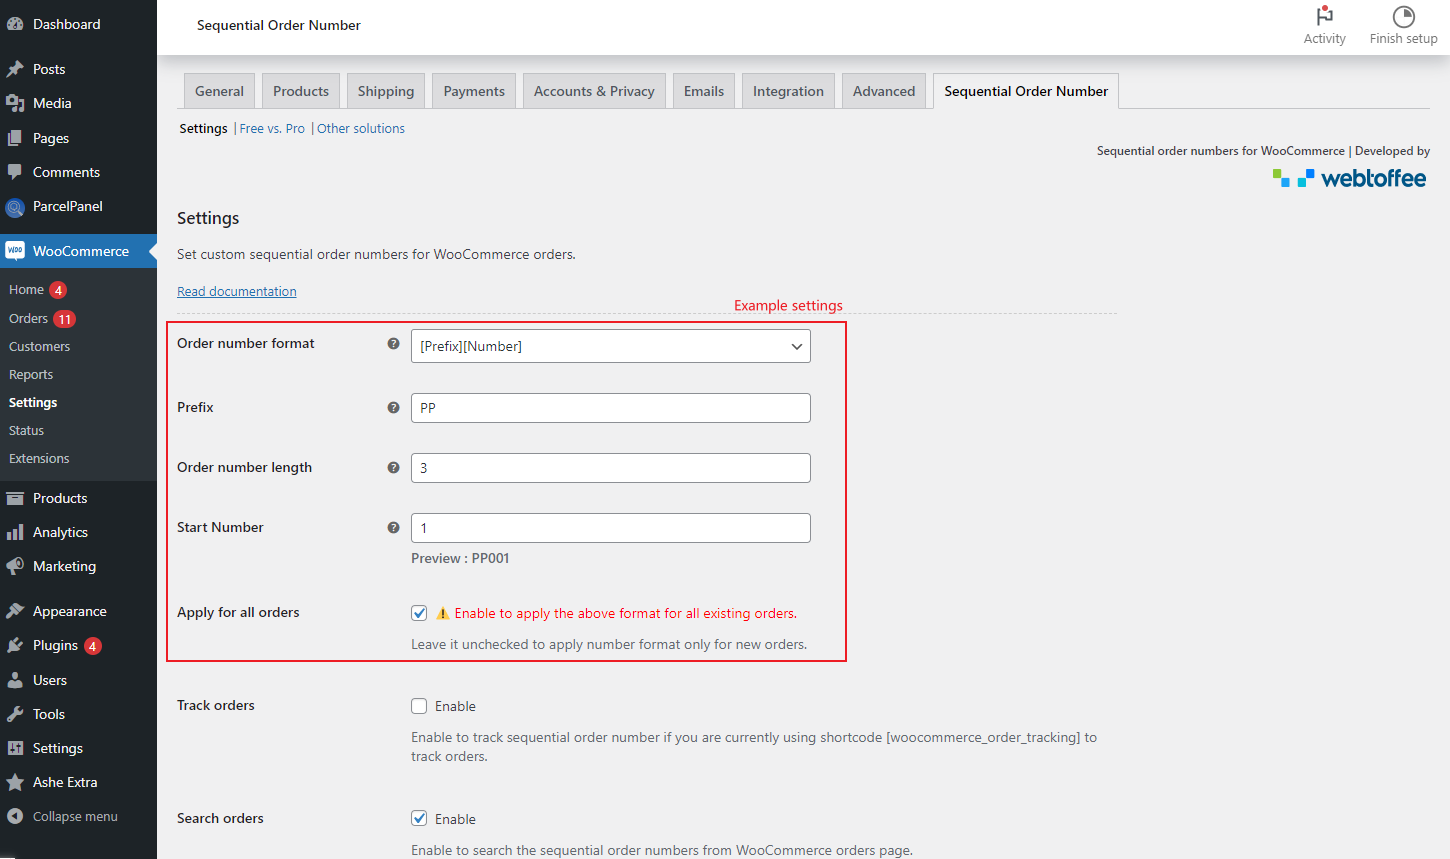Click the Settings sliders icon in sidebar
Image resolution: width=1450 pixels, height=859 pixels.
(15, 748)
